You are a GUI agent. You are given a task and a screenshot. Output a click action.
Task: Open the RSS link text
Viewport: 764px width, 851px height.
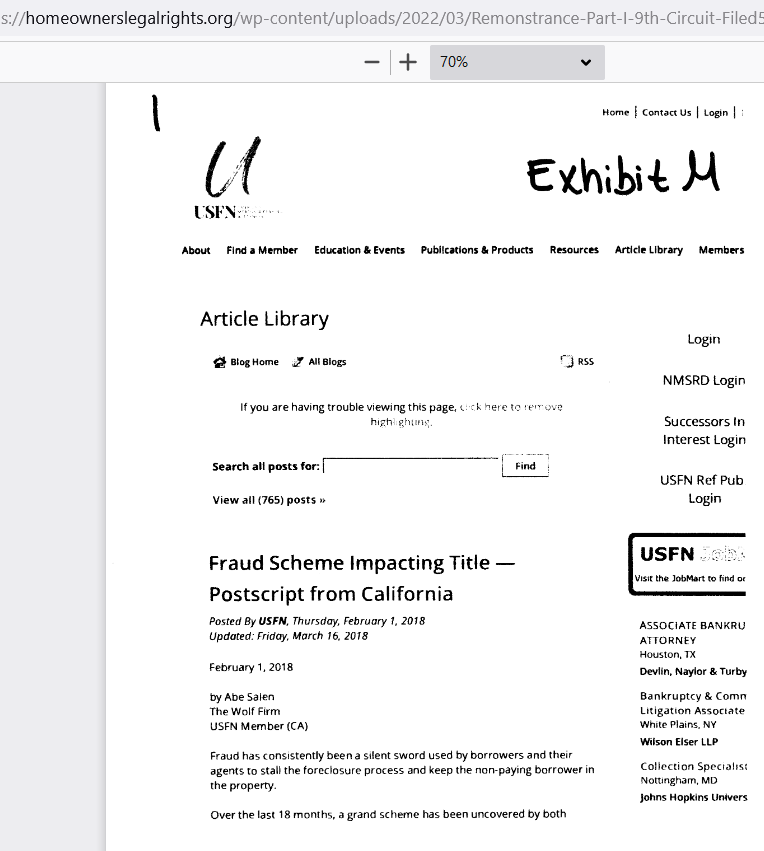(585, 361)
